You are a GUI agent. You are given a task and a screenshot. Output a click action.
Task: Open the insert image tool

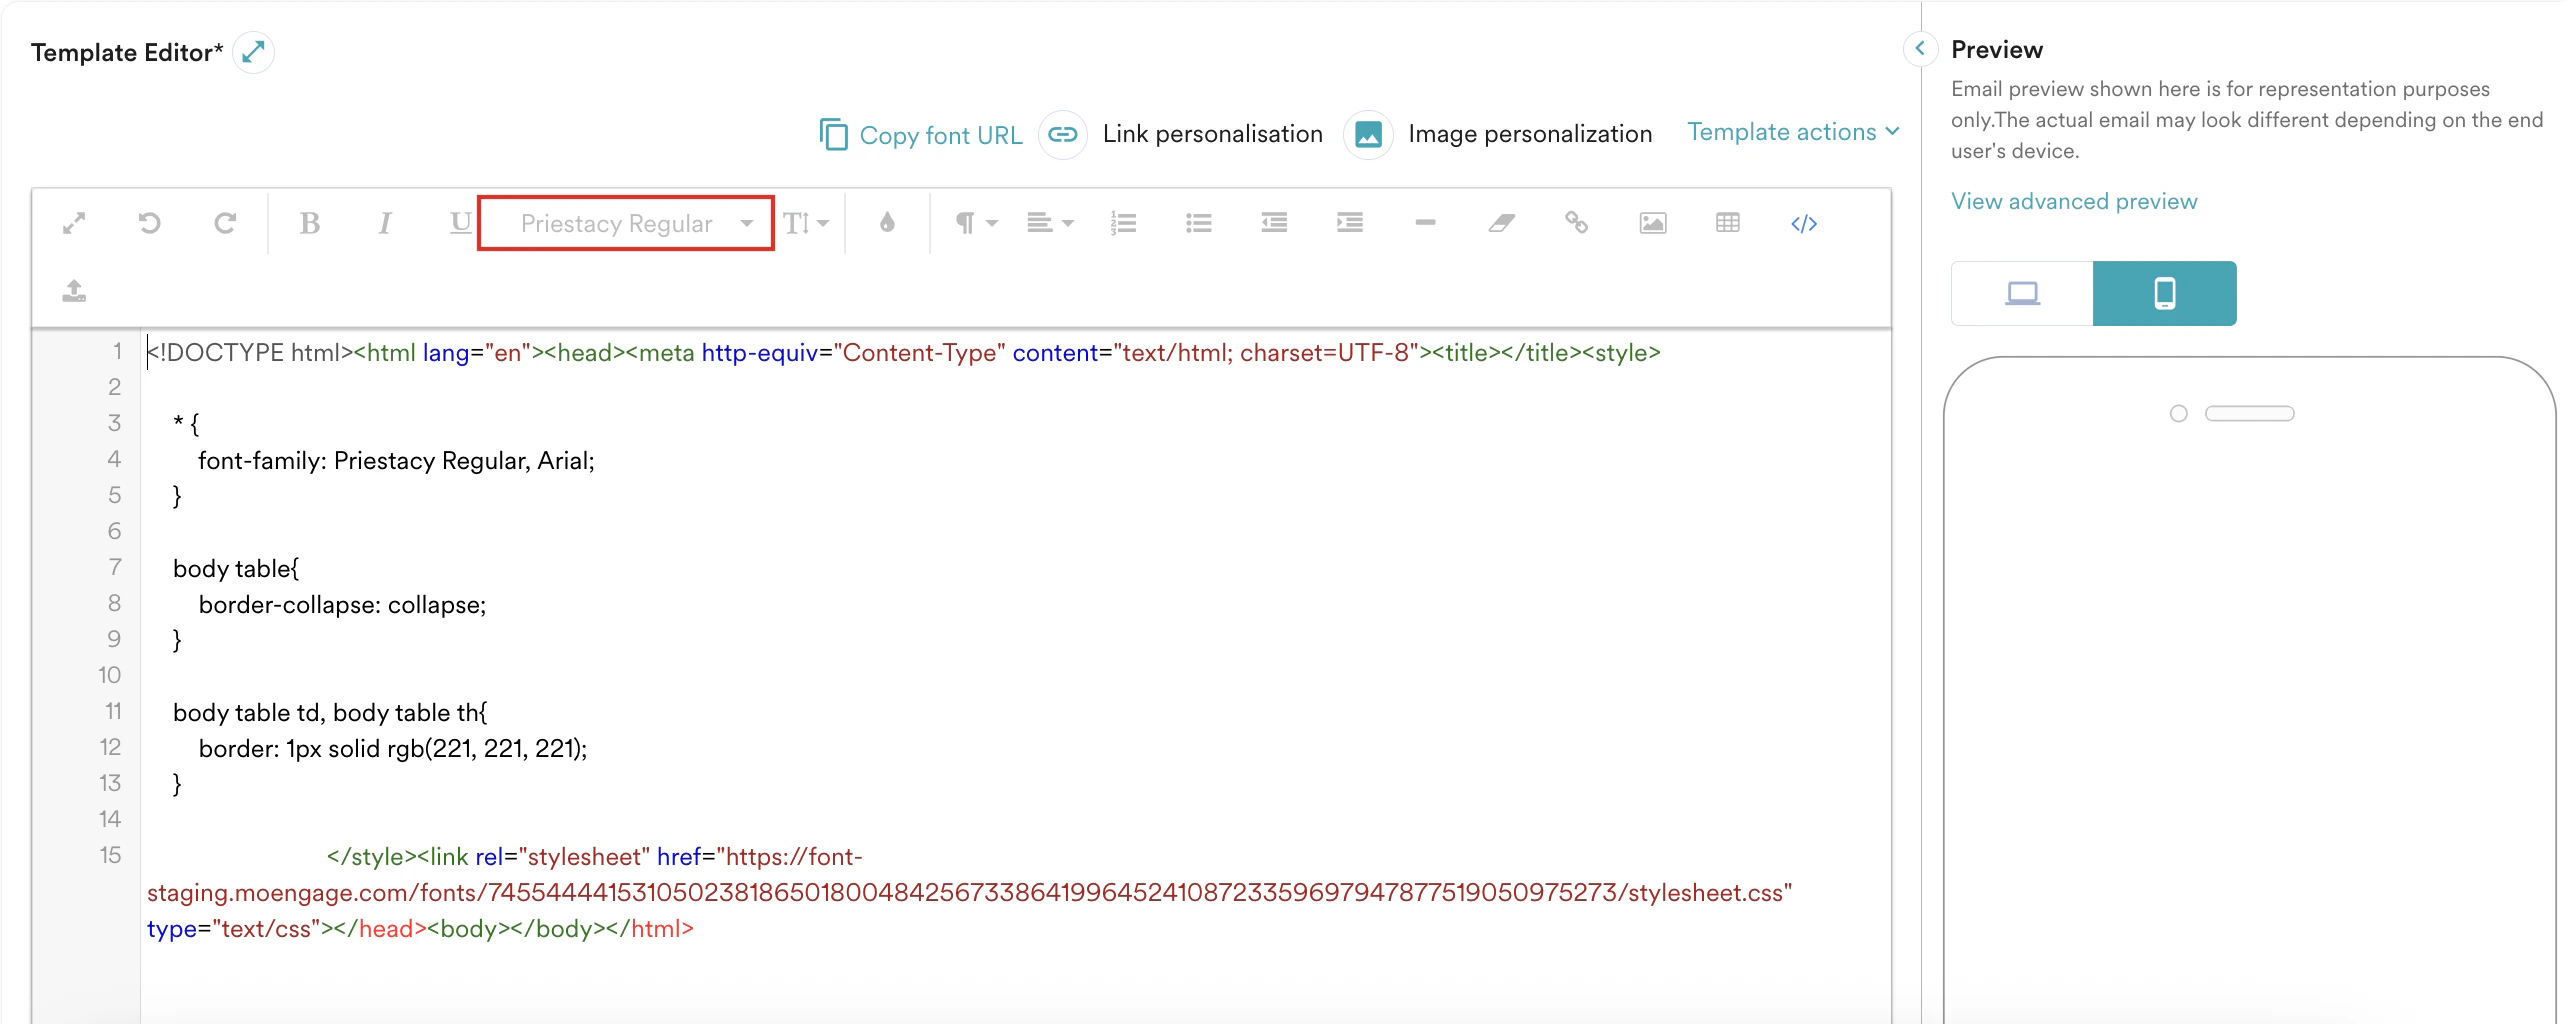(x=1652, y=223)
